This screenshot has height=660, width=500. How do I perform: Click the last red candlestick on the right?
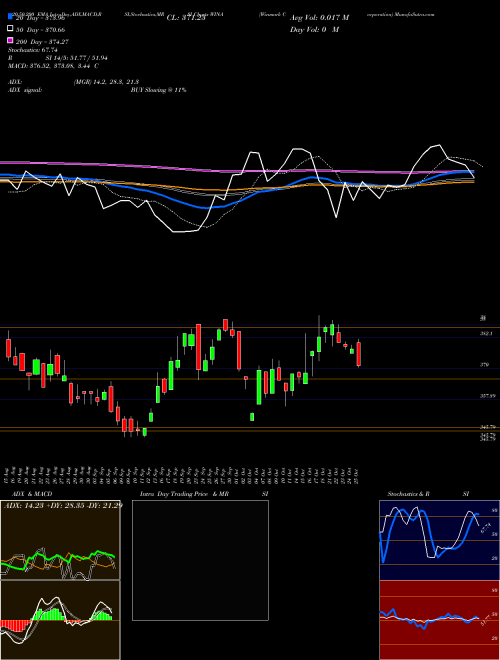coord(359,354)
